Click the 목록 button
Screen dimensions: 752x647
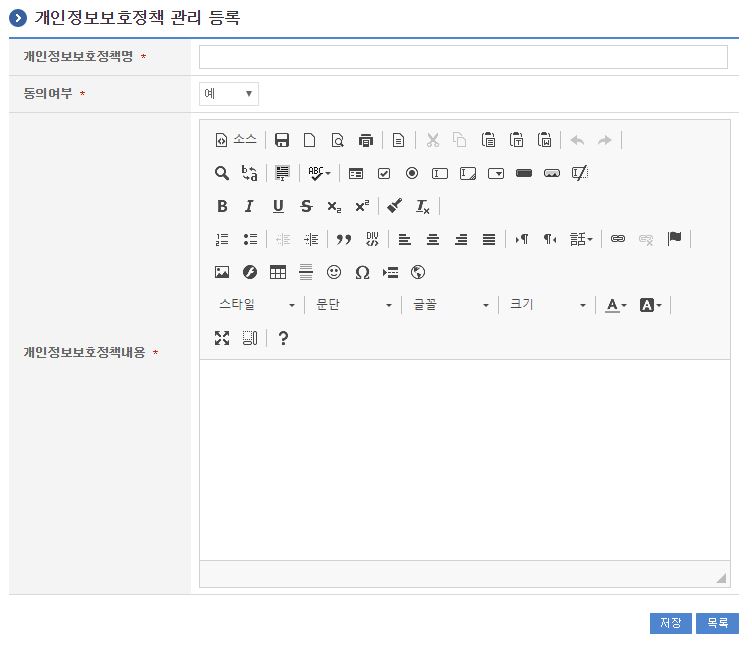coord(717,623)
